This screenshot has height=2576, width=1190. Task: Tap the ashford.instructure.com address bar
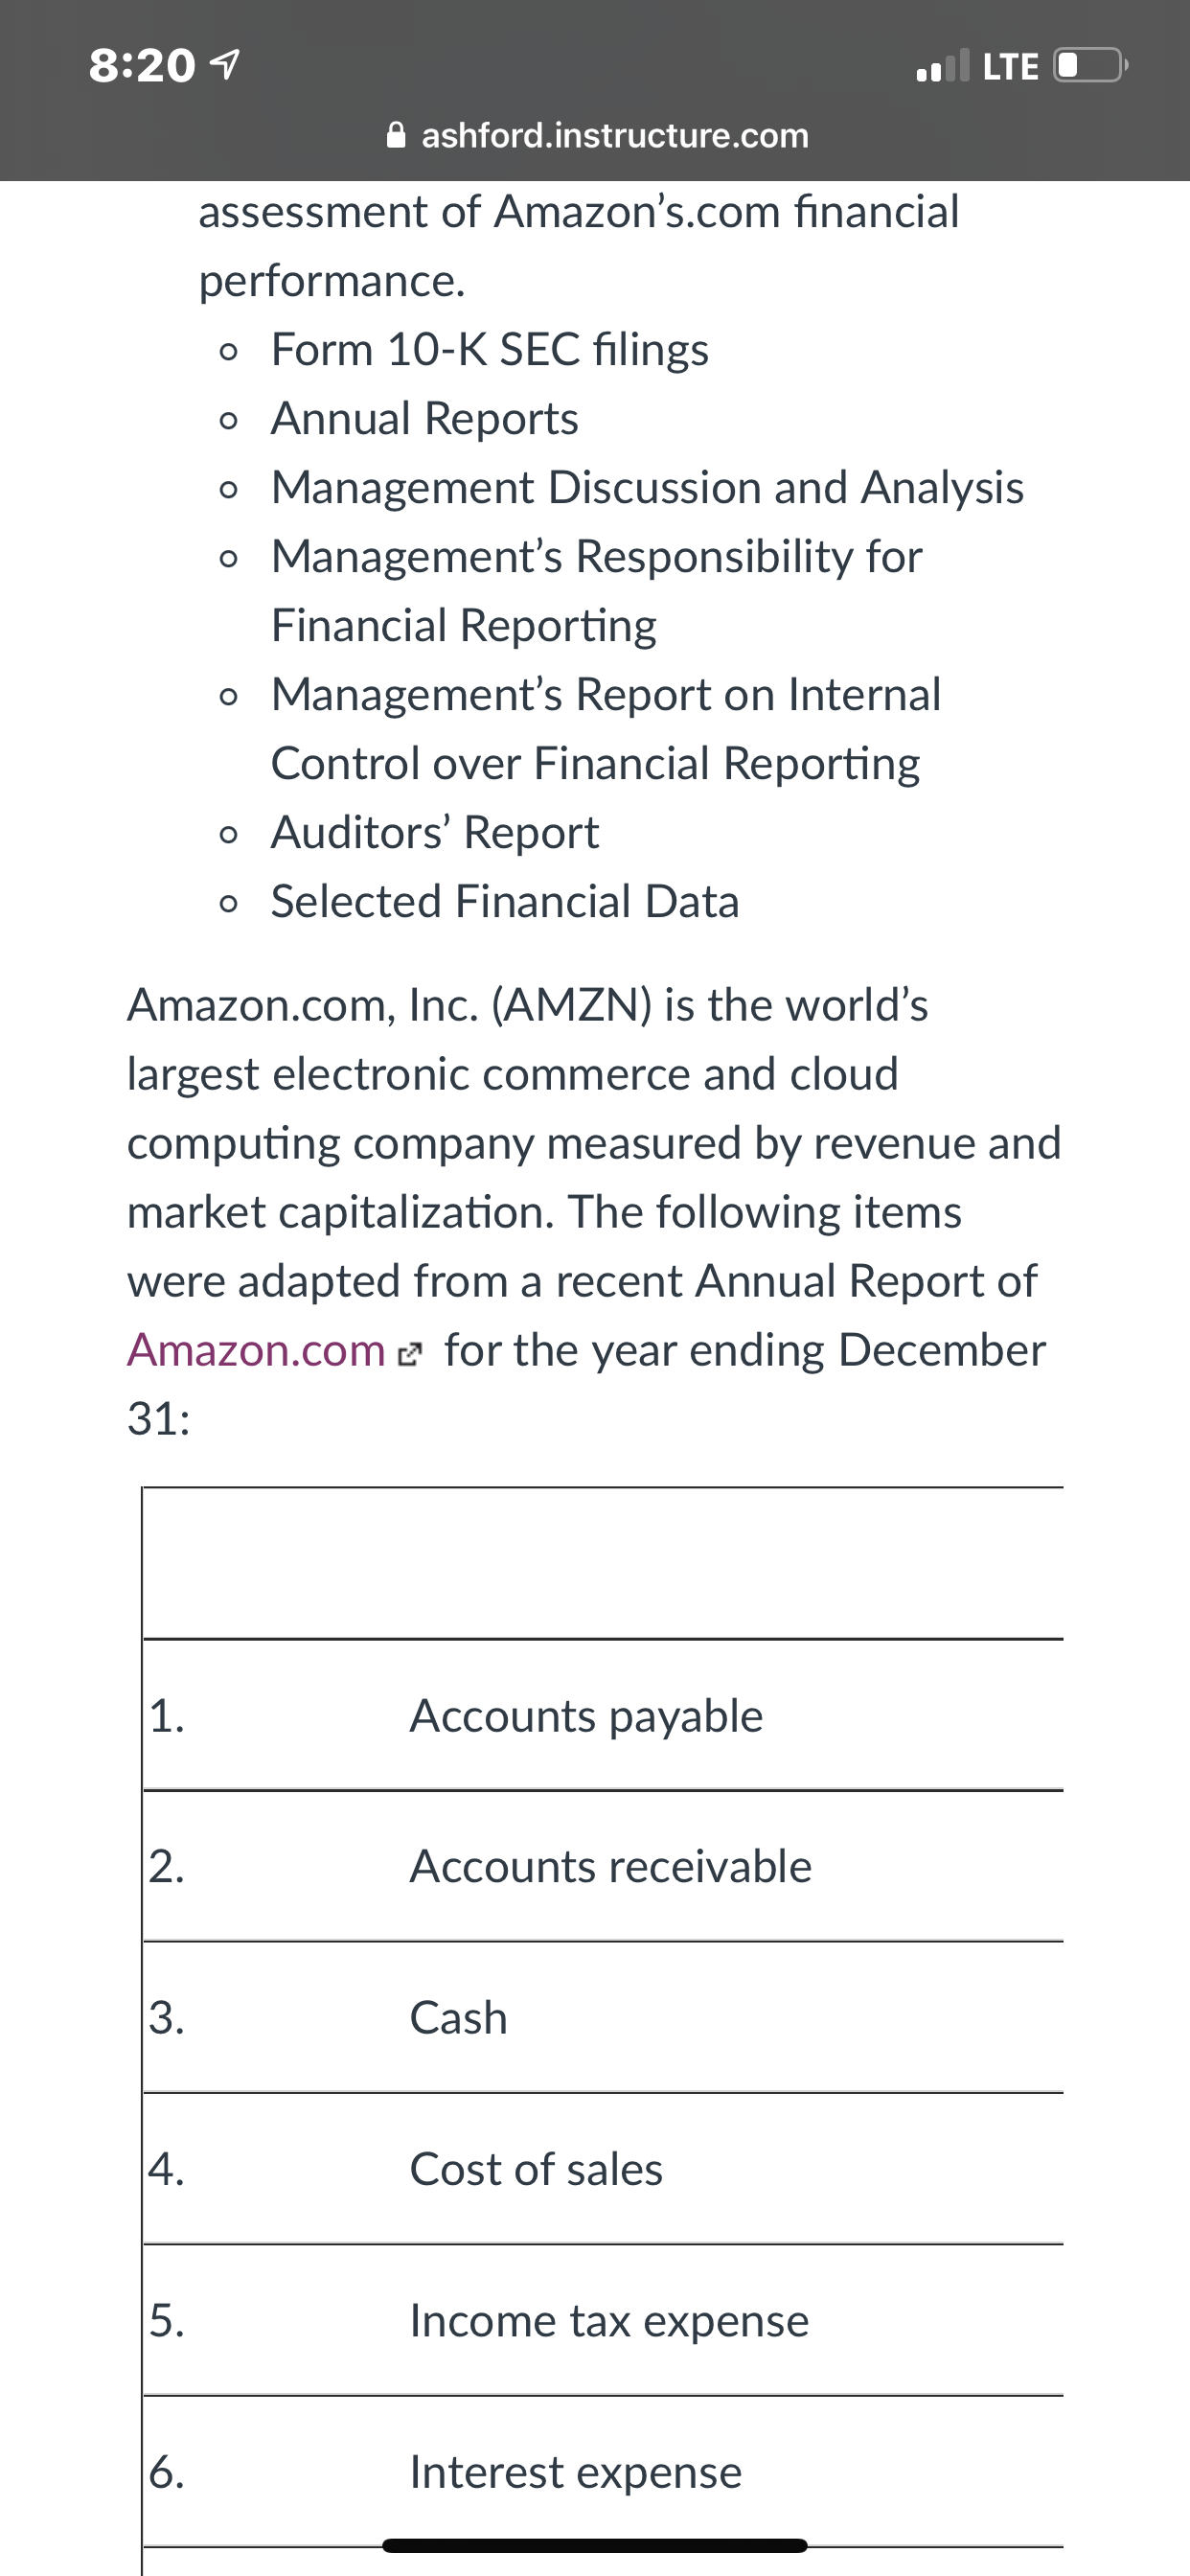tap(597, 134)
